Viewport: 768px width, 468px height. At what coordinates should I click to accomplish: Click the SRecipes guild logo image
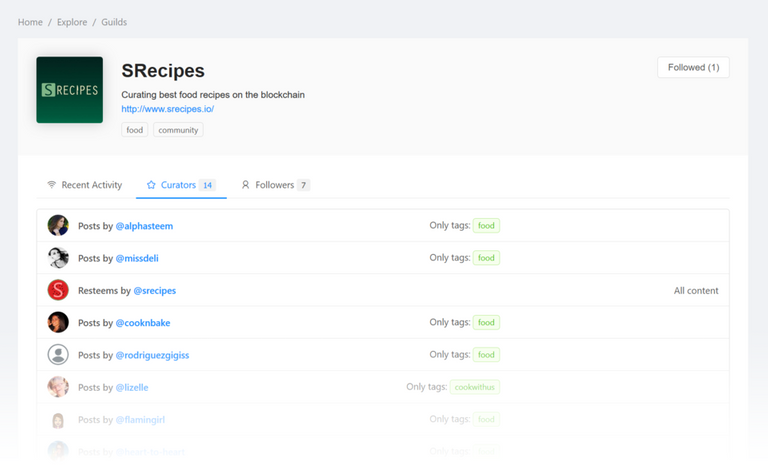click(70, 90)
